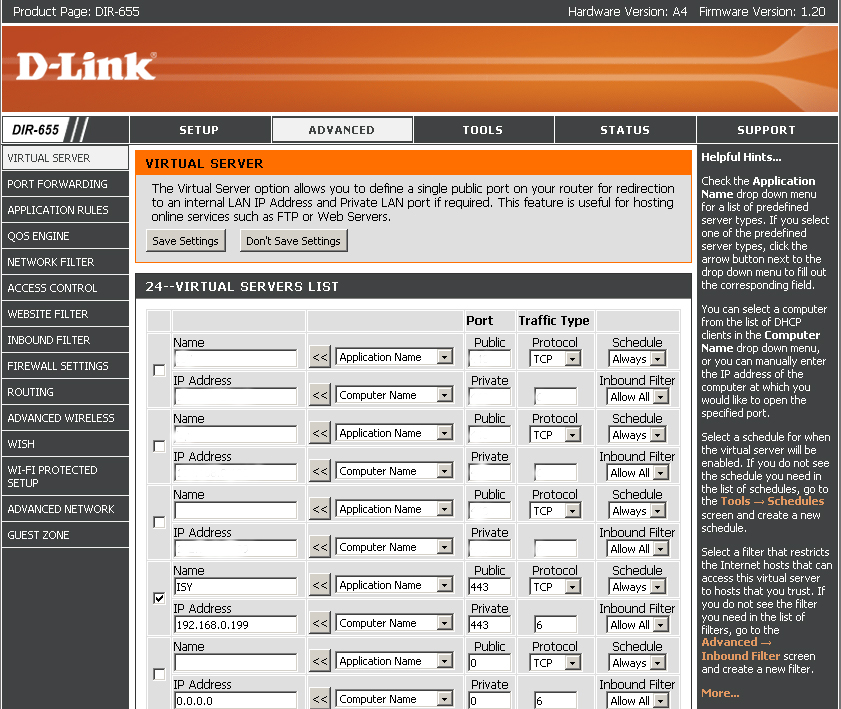Go to Guest Zone settings

65,535
